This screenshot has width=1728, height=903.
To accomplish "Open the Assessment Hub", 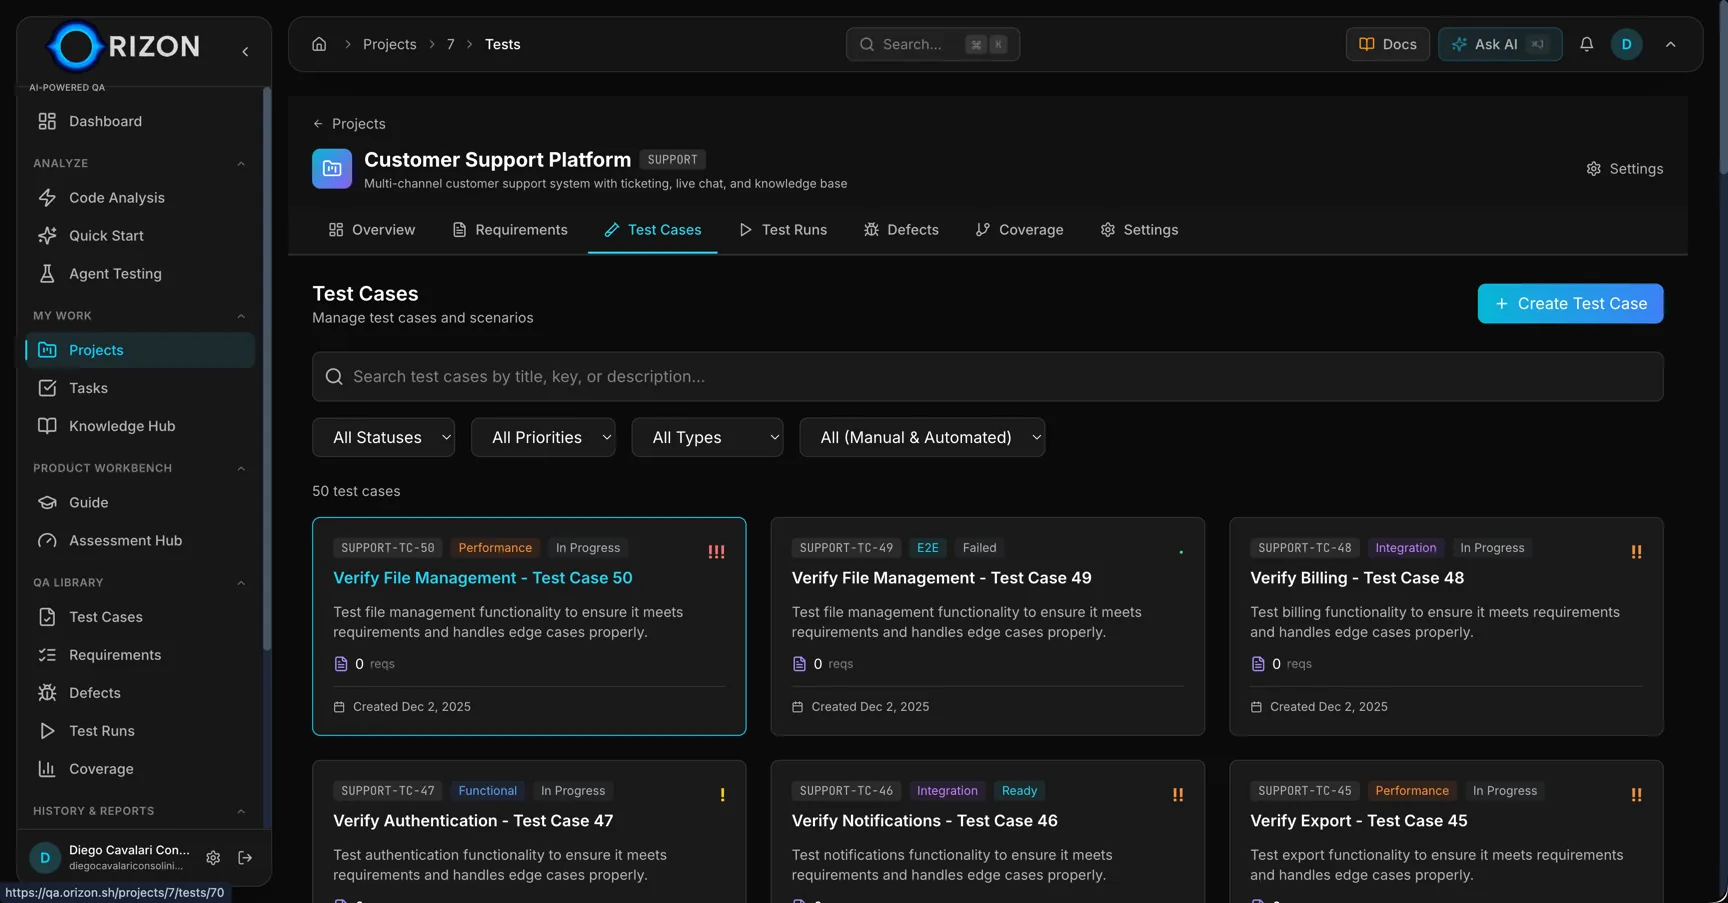I will pyautogui.click(x=124, y=540).
